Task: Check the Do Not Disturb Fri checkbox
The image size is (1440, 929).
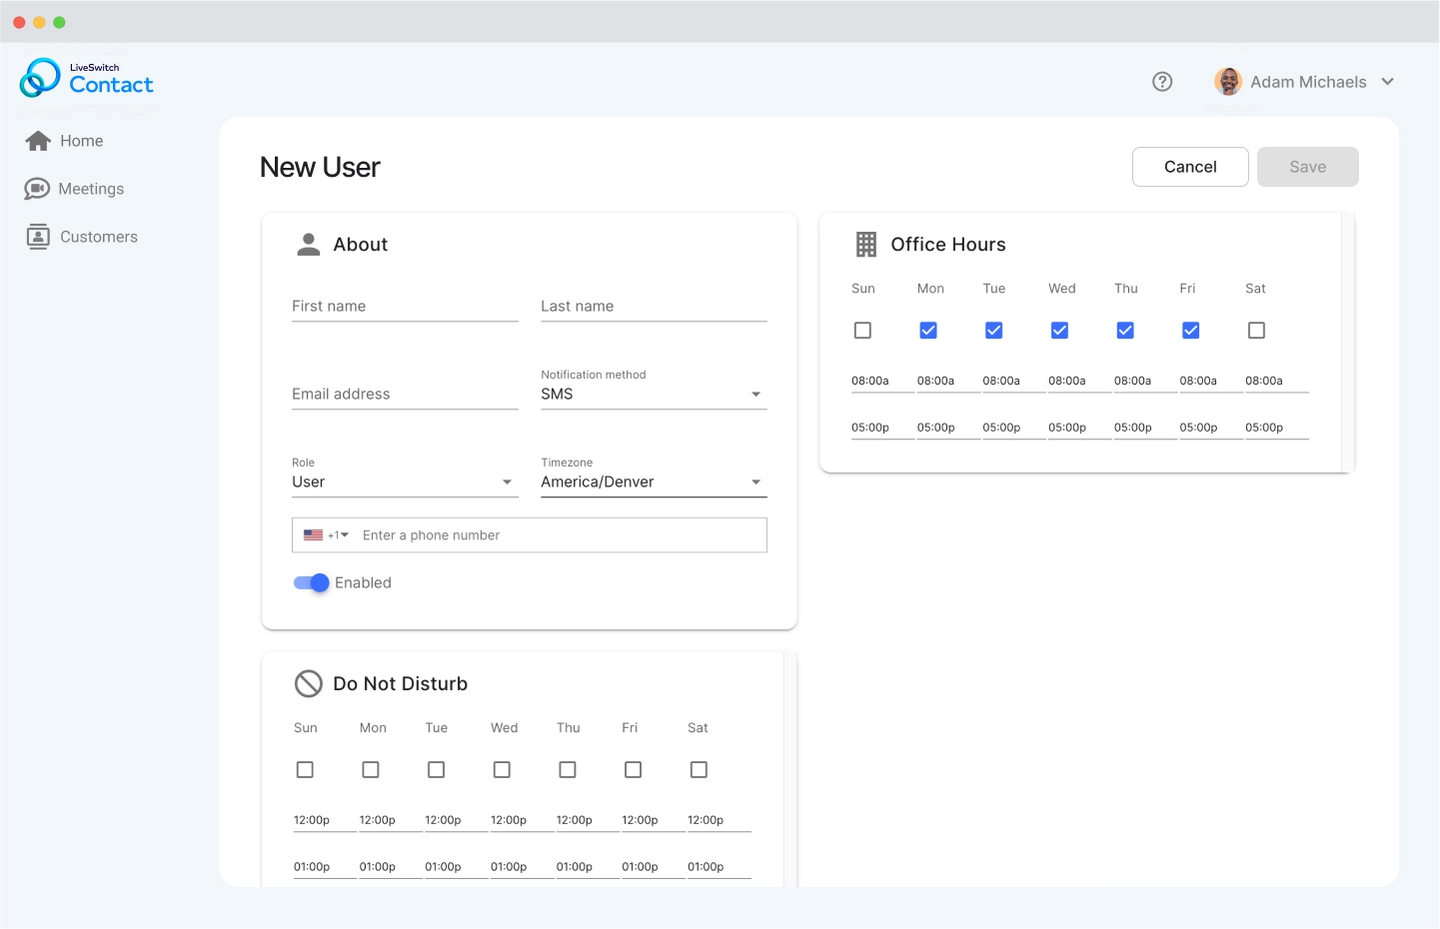Action: [633, 770]
